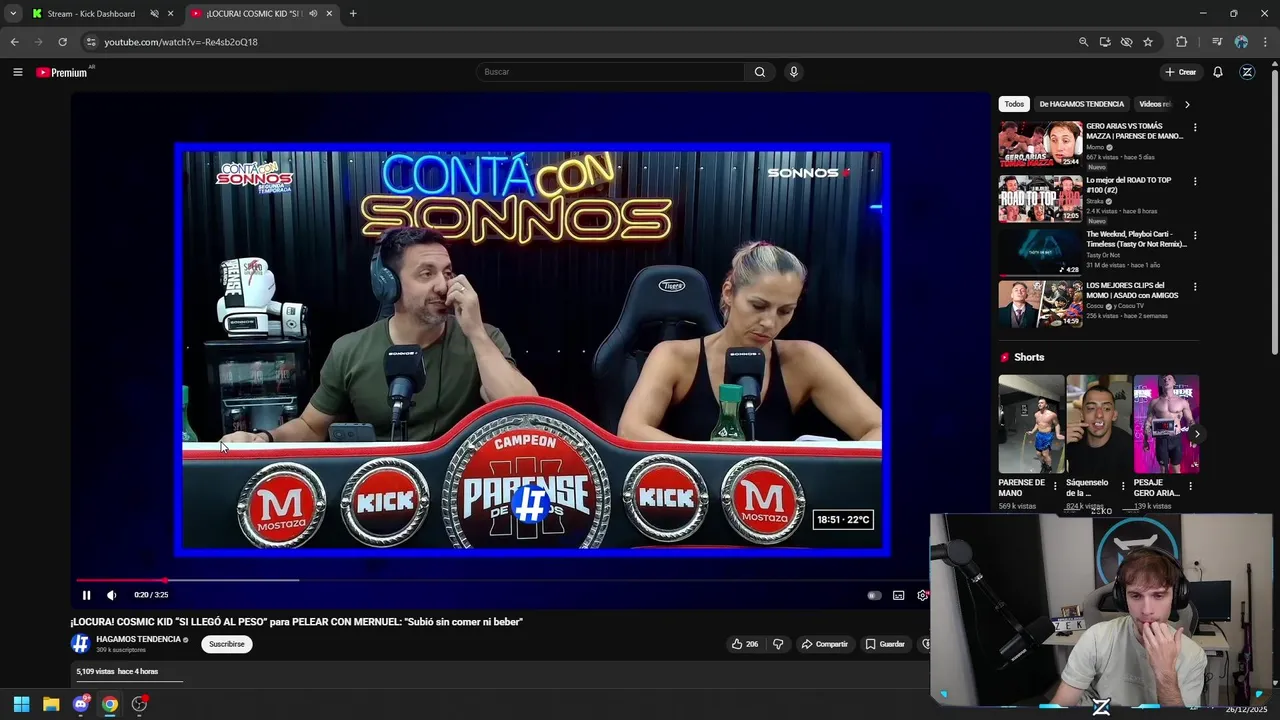Show more filter chips with right arrow

pyautogui.click(x=1187, y=104)
